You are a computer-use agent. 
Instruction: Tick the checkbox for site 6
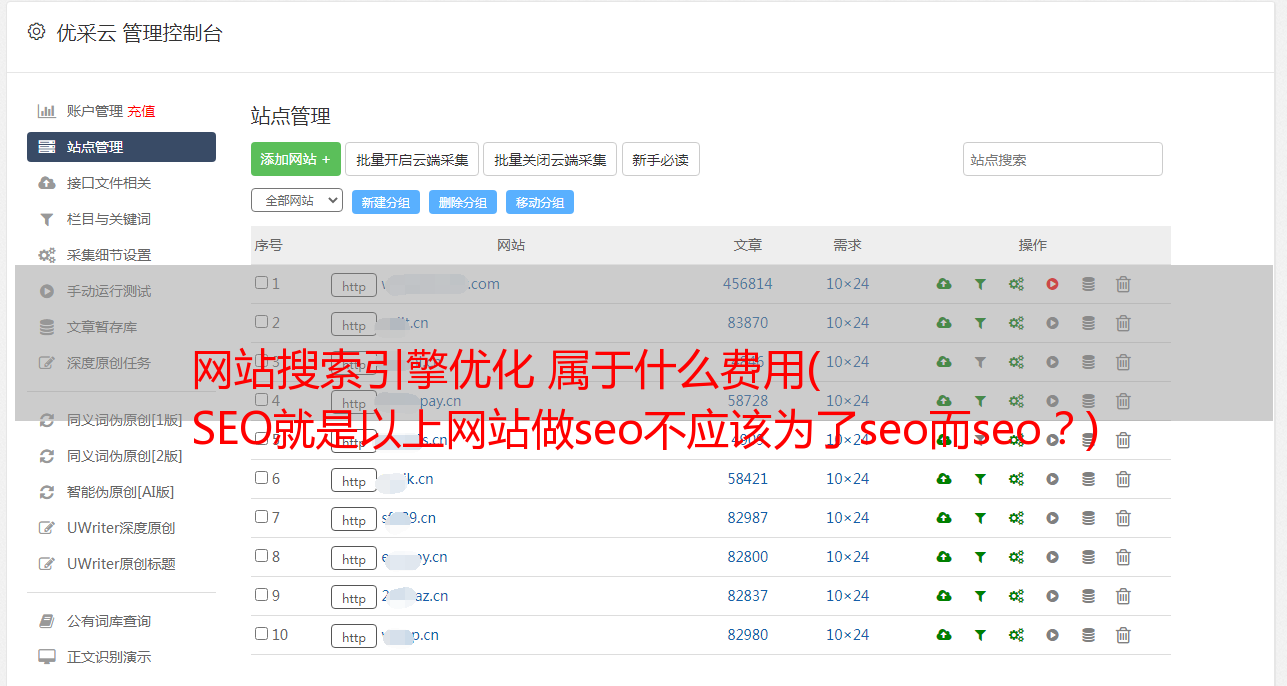click(x=261, y=478)
